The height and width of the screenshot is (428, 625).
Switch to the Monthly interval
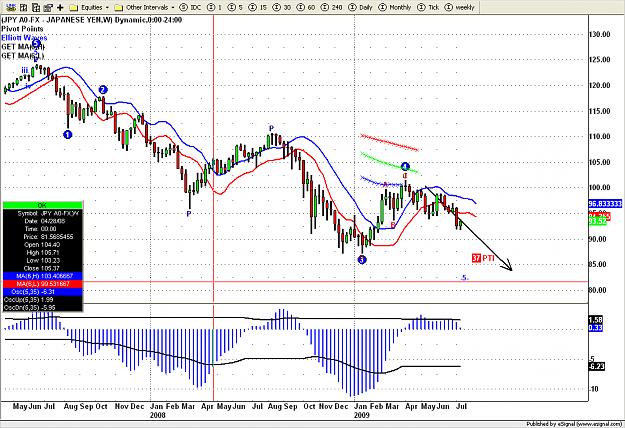pyautogui.click(x=395, y=7)
